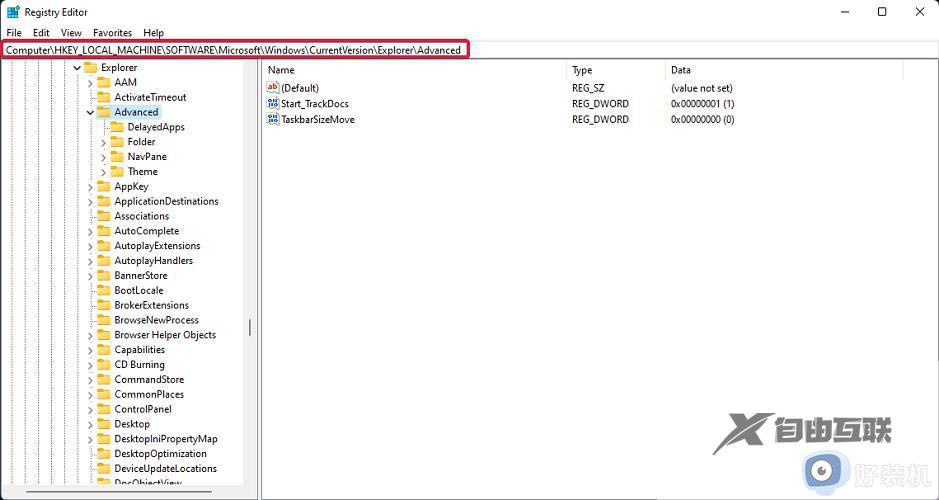Select the AppKey folder icon
This screenshot has height=500, width=939.
coord(104,186)
